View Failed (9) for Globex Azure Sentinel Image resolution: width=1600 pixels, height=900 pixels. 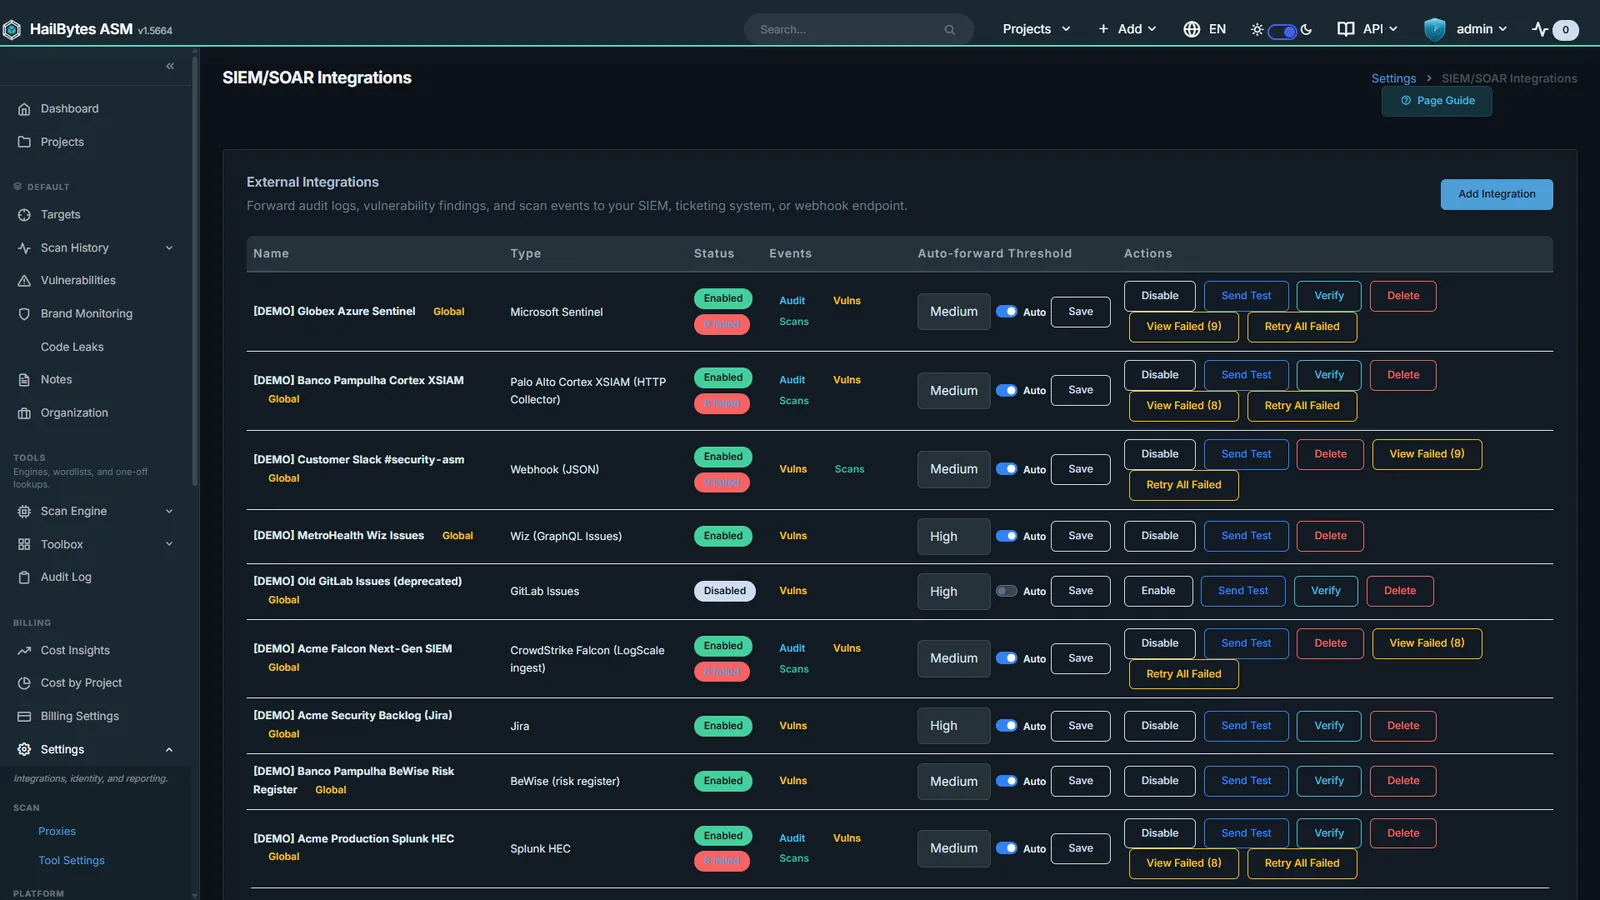[x=1184, y=327]
